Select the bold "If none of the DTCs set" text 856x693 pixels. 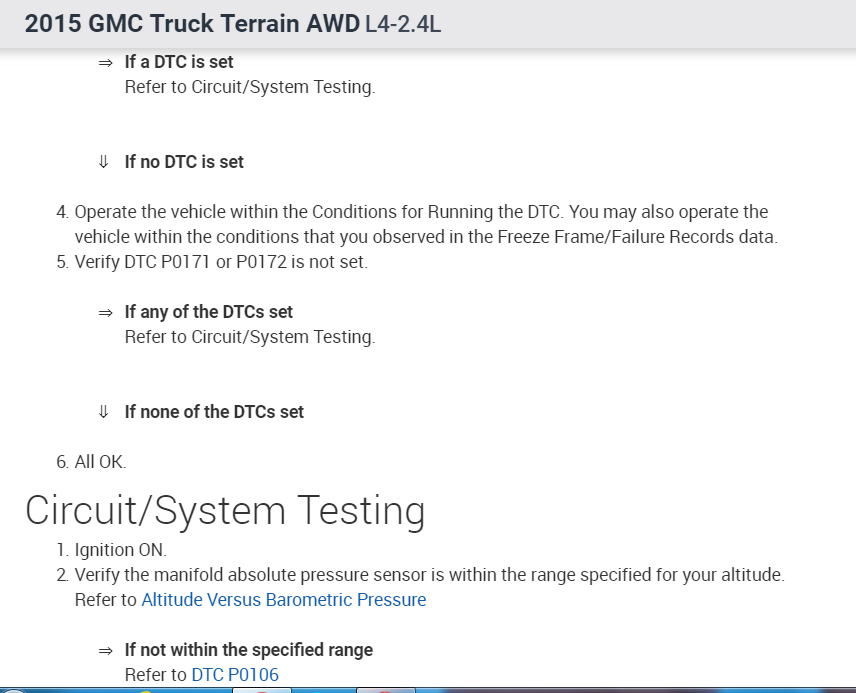pyautogui.click(x=214, y=412)
